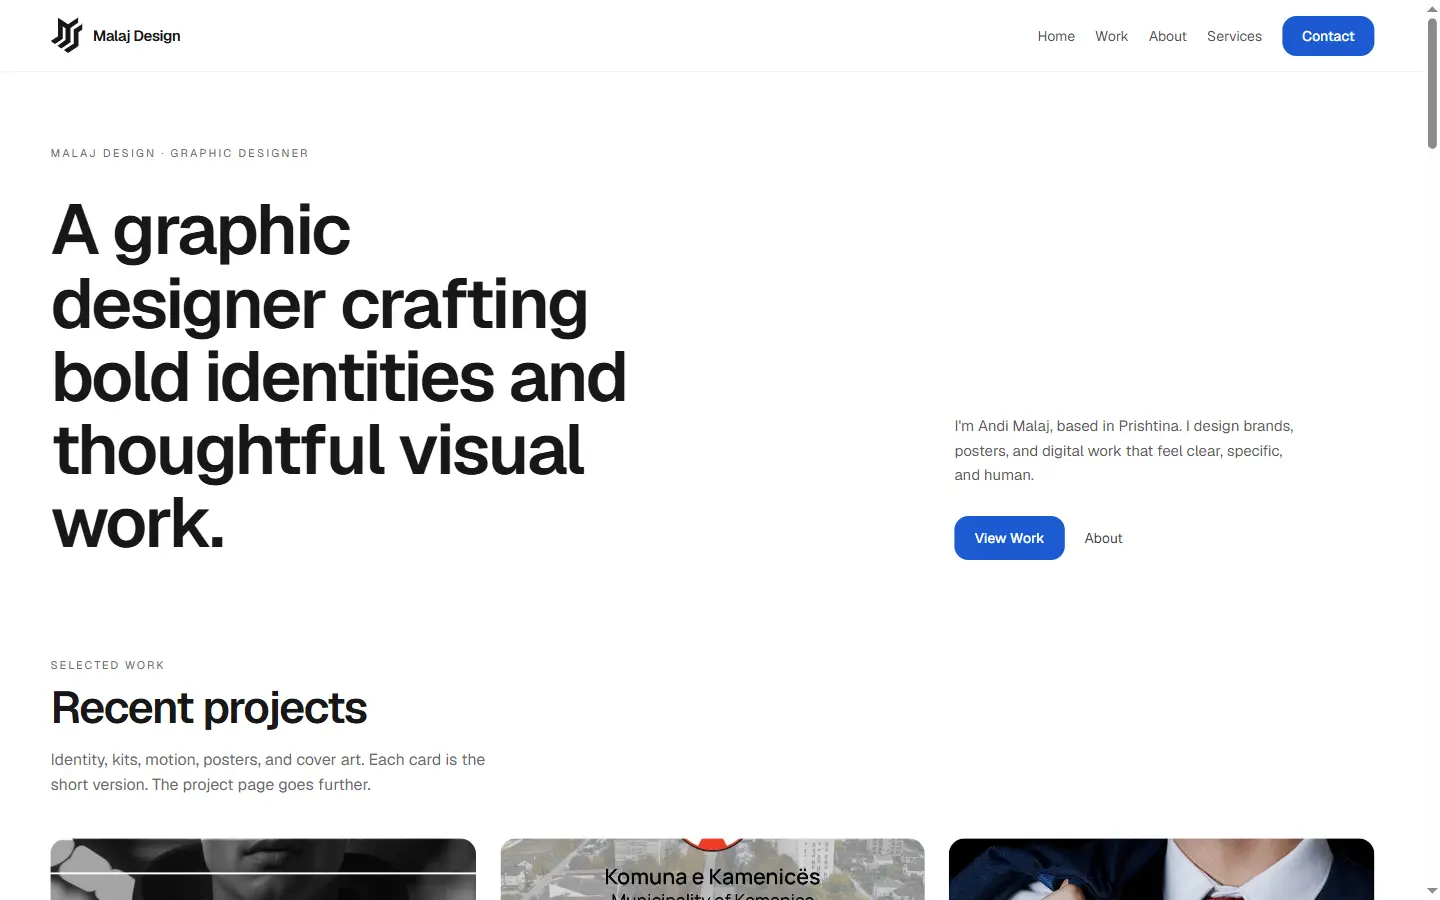1440x900 pixels.
Task: Click the 'Recent projects' heading
Action: tap(209, 708)
